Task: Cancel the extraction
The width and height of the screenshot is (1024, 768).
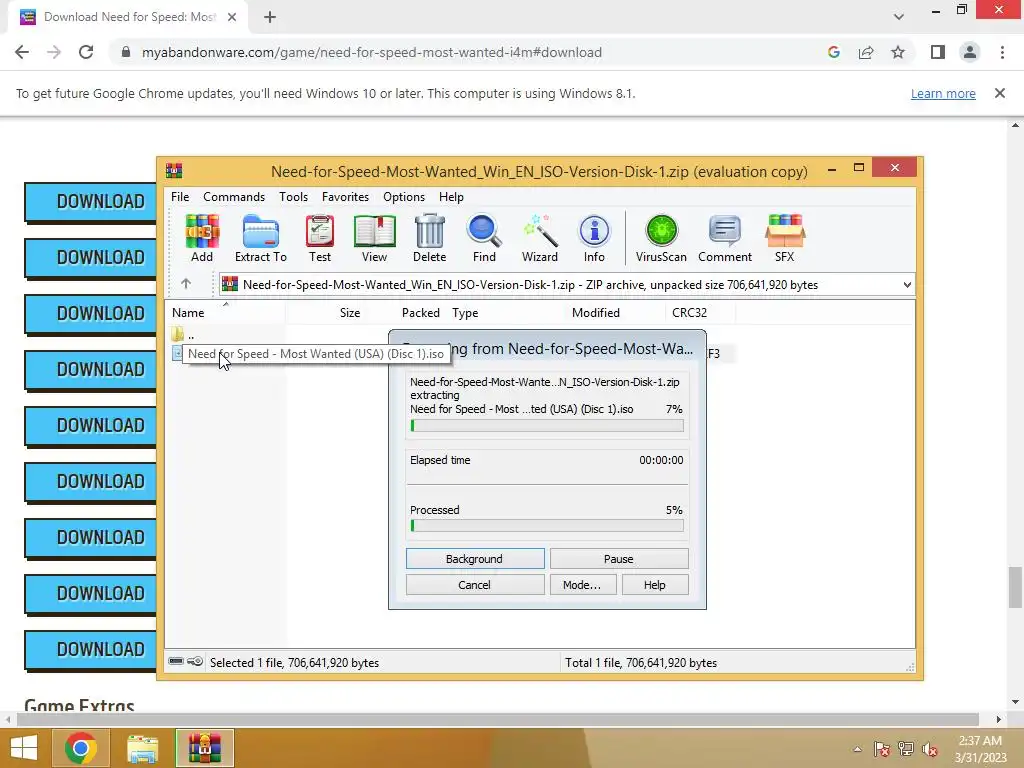Action: point(475,584)
